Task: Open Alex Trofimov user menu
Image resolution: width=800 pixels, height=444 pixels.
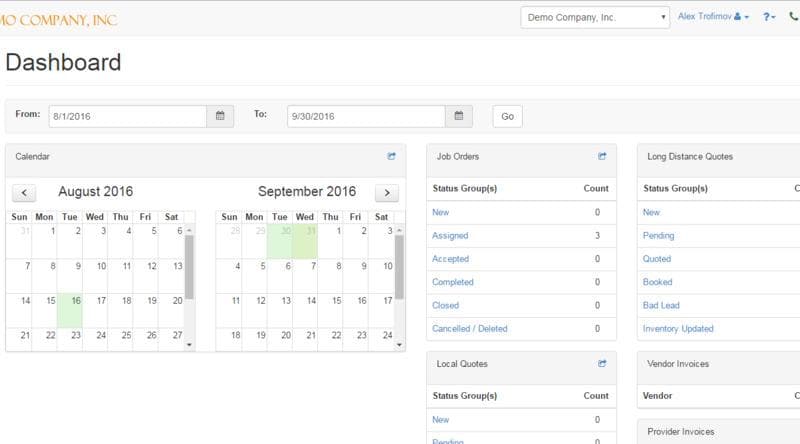Action: [713, 17]
